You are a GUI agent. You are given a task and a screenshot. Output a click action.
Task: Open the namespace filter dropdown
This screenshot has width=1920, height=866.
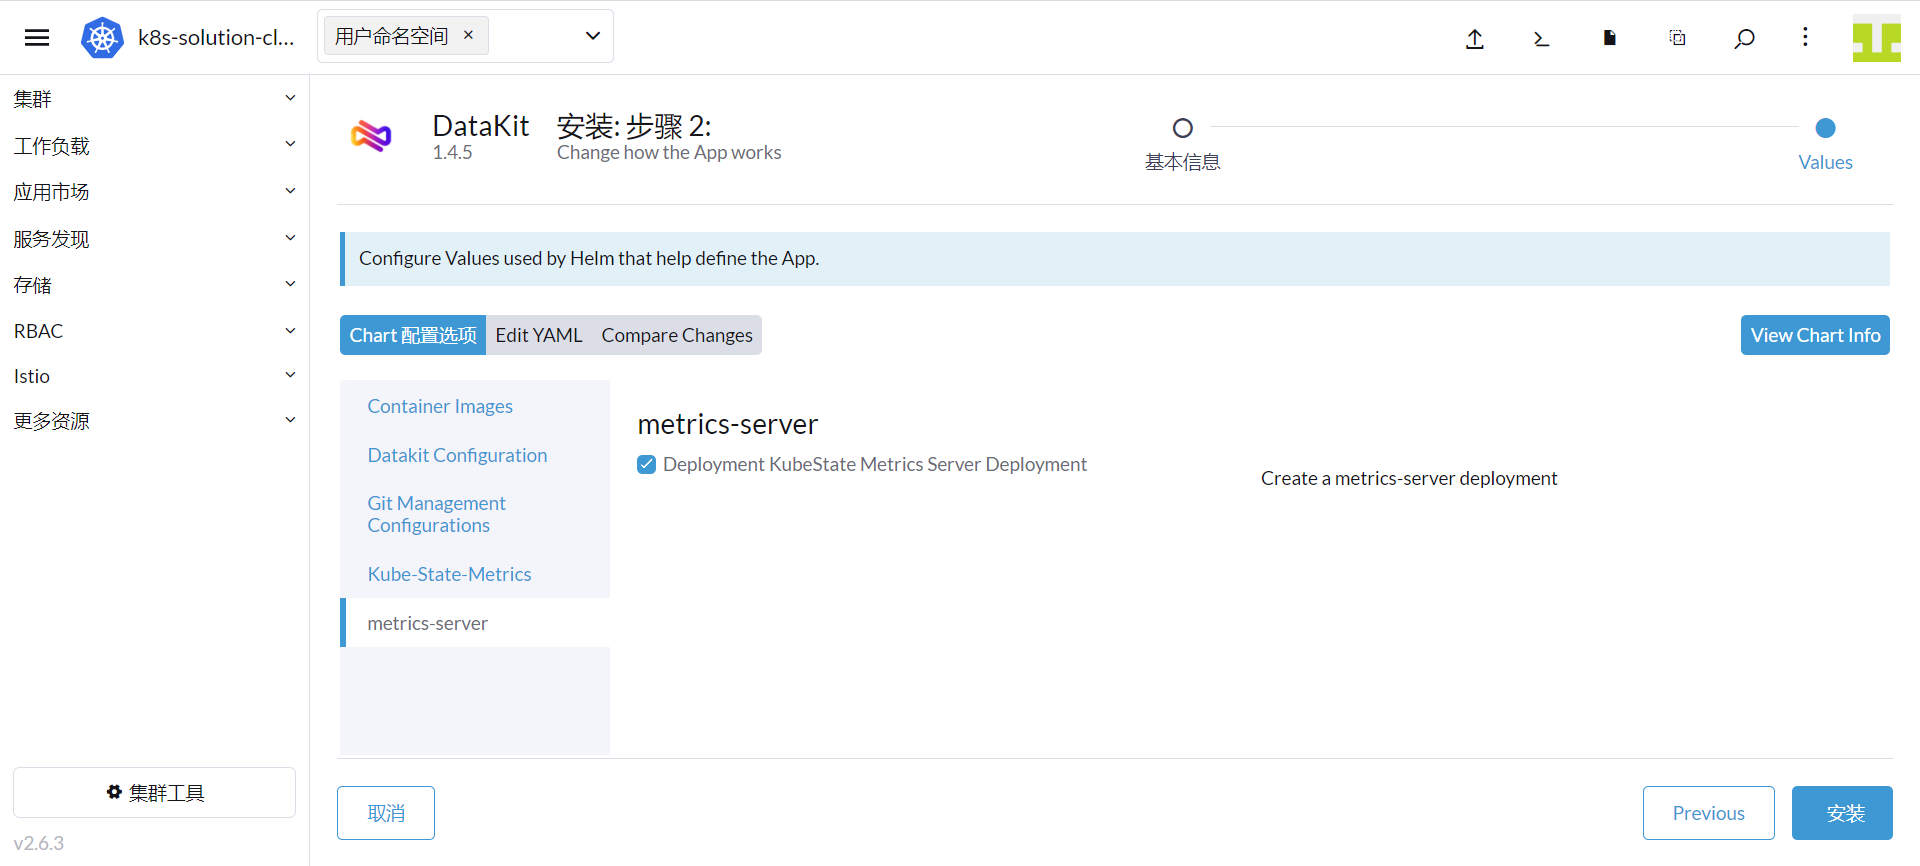coord(593,36)
